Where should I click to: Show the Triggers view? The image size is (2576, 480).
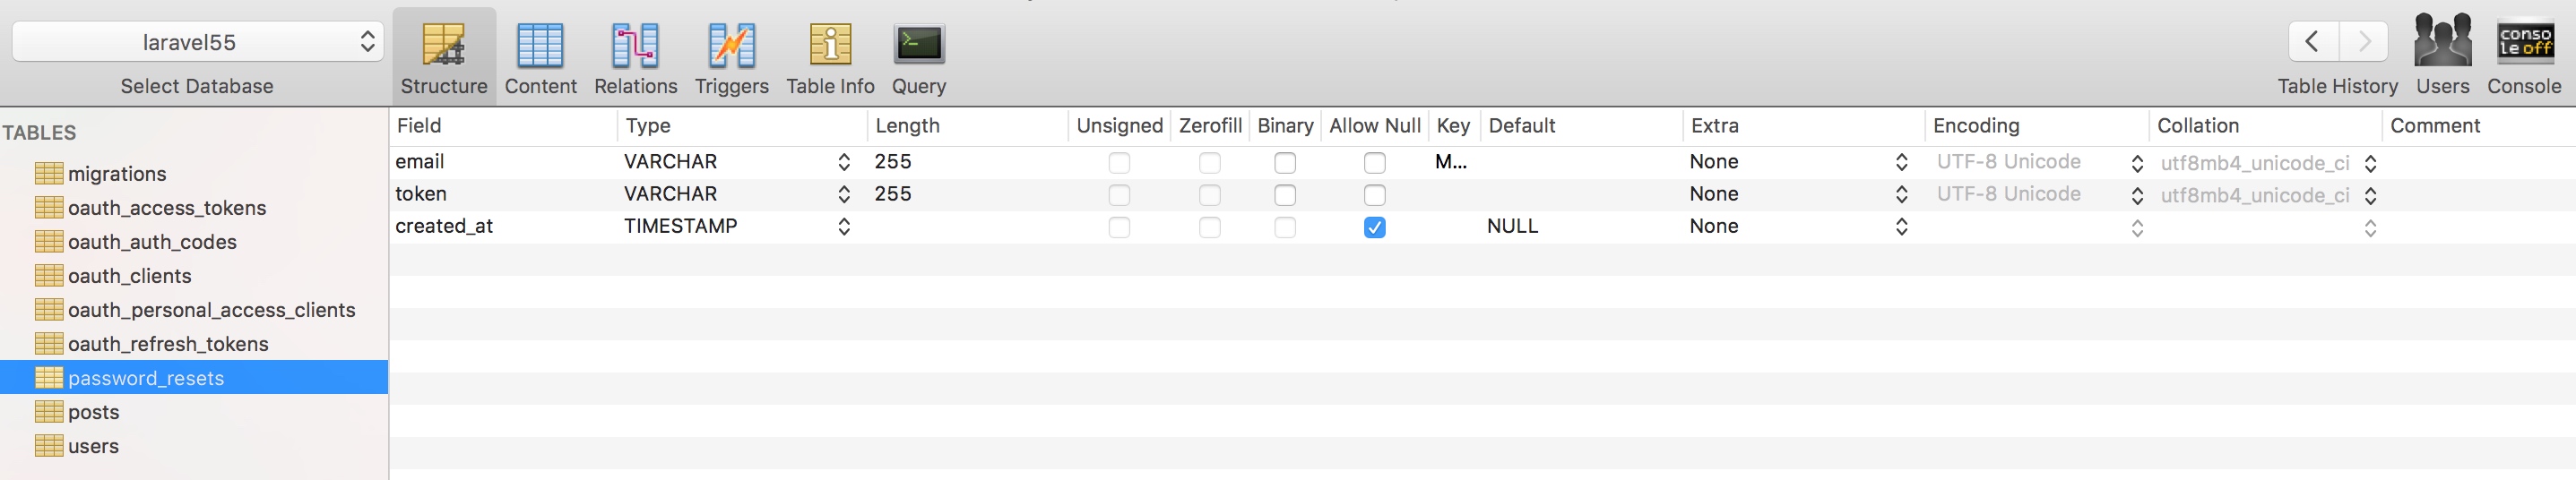point(731,46)
